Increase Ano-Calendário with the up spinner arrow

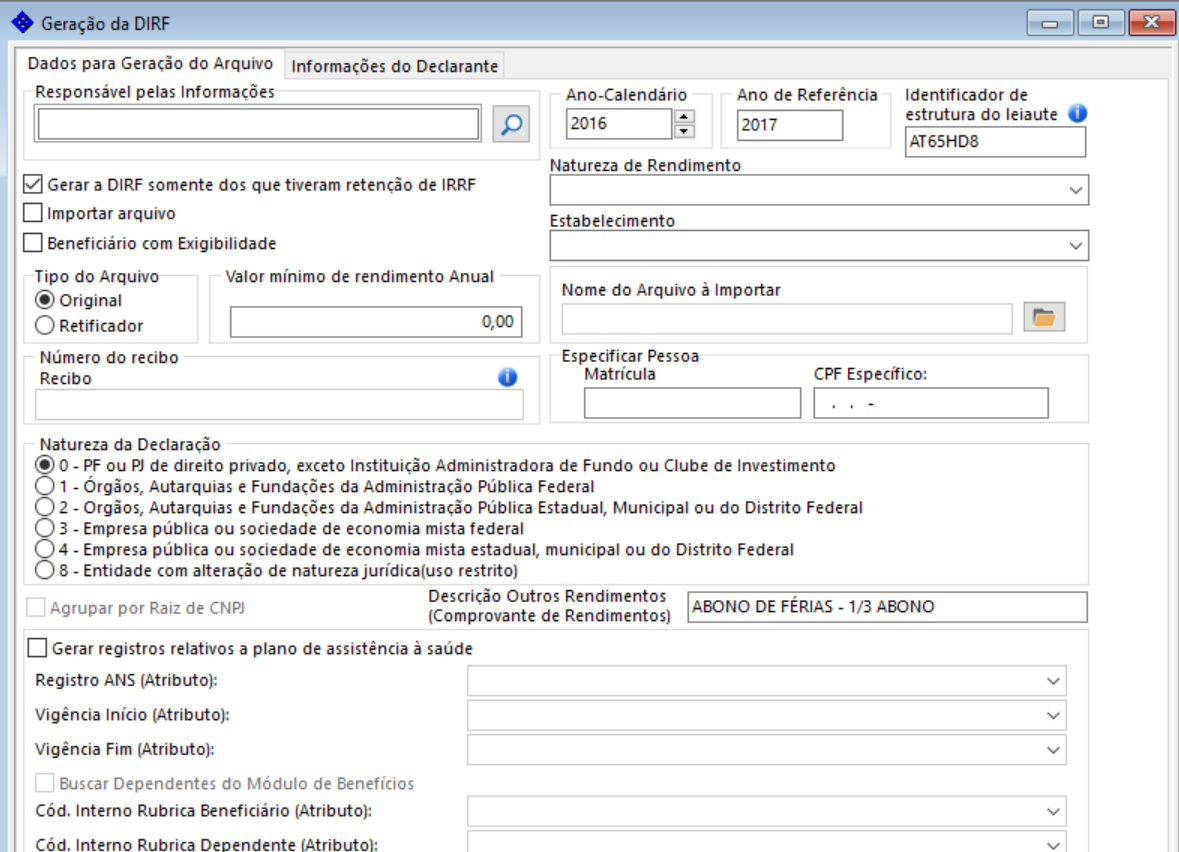683,117
